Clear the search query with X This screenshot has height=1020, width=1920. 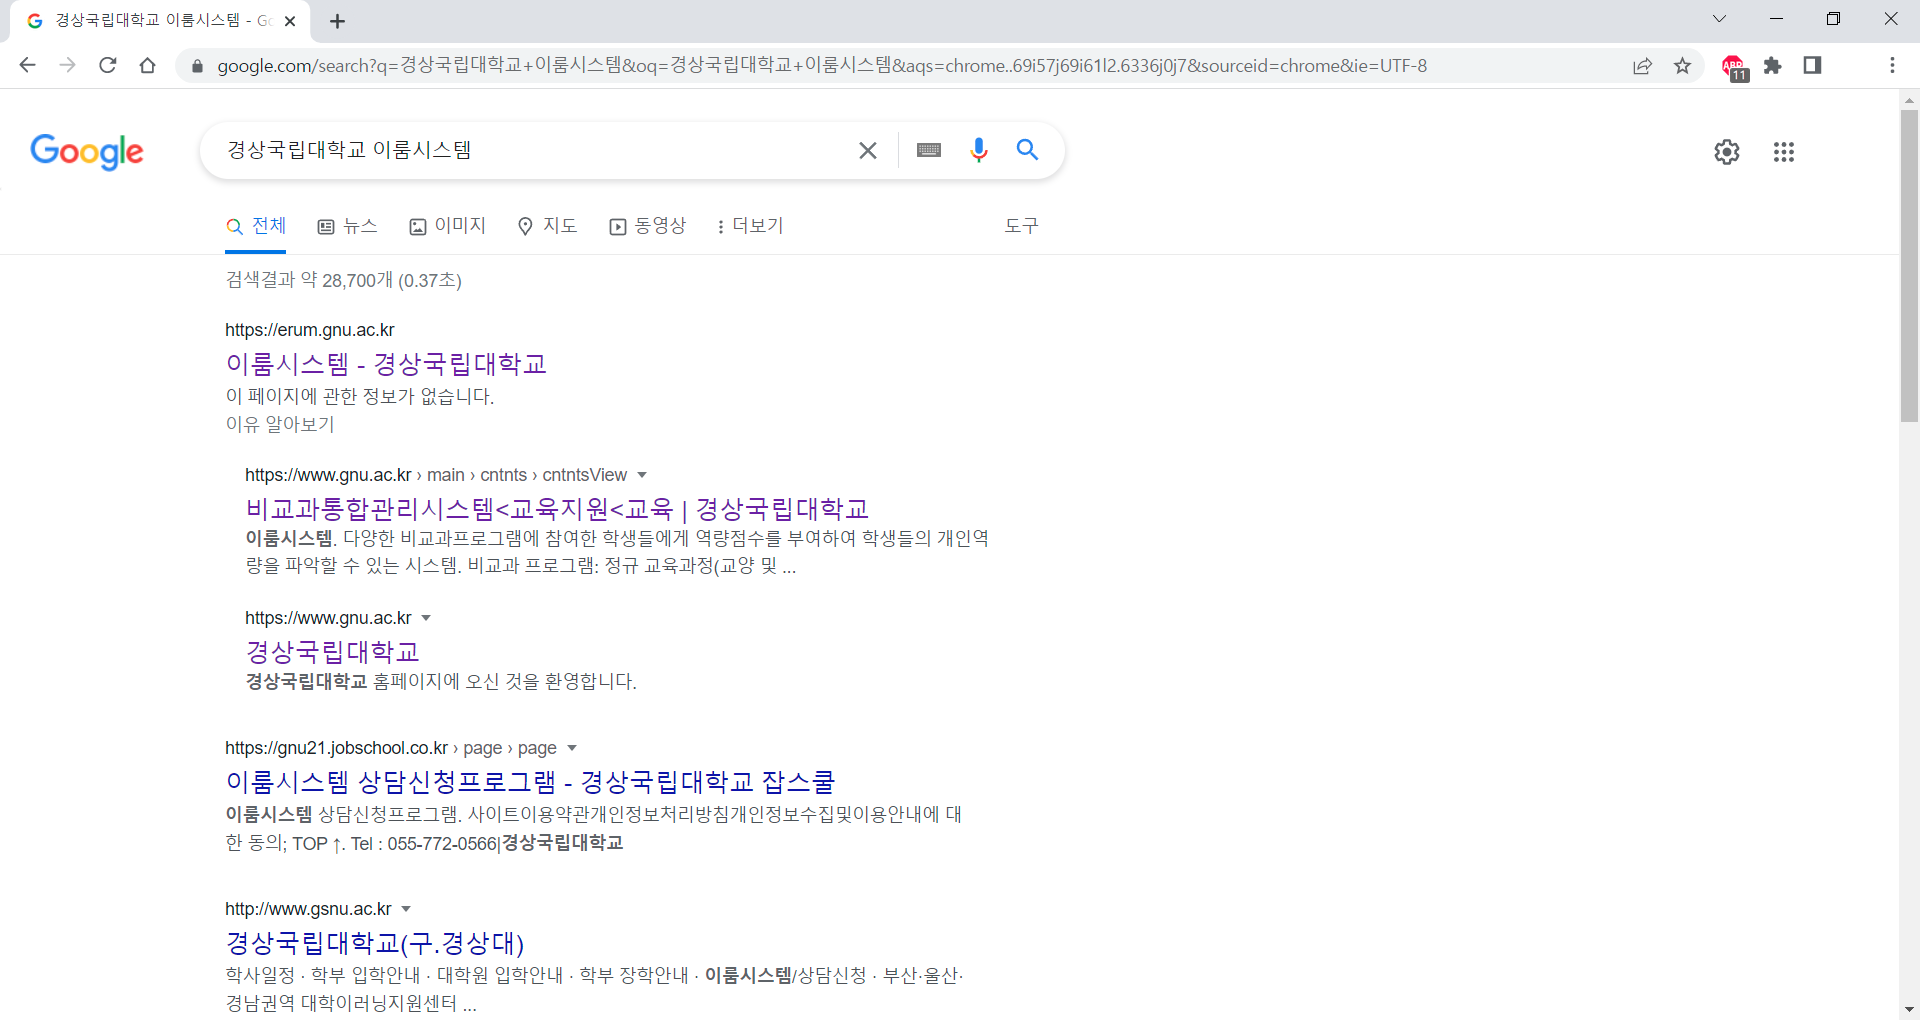click(868, 150)
